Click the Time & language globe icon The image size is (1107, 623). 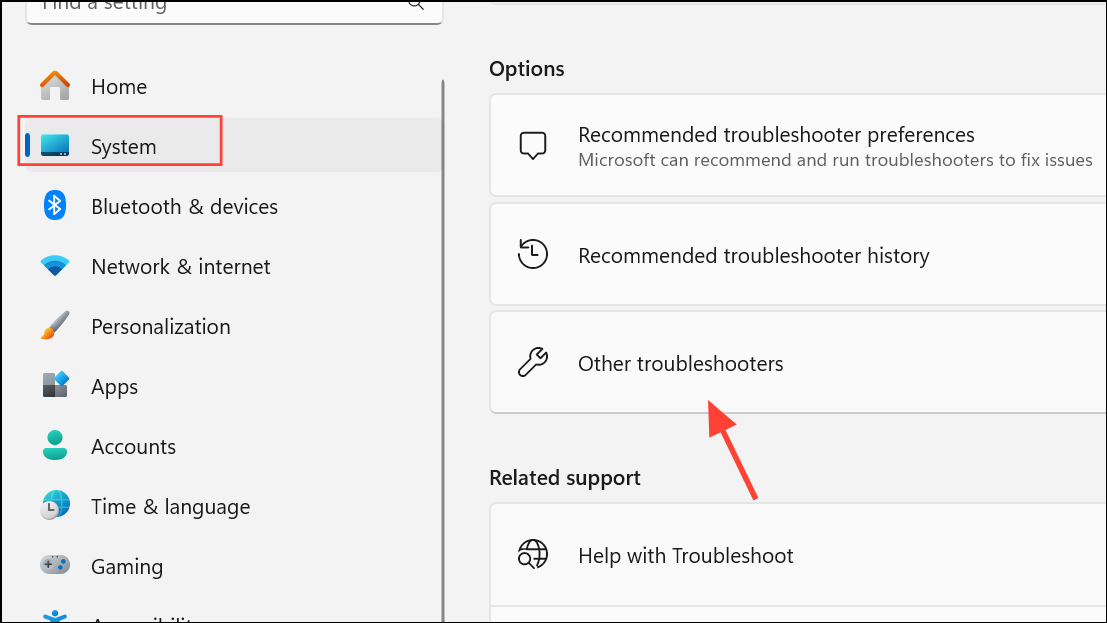point(55,506)
